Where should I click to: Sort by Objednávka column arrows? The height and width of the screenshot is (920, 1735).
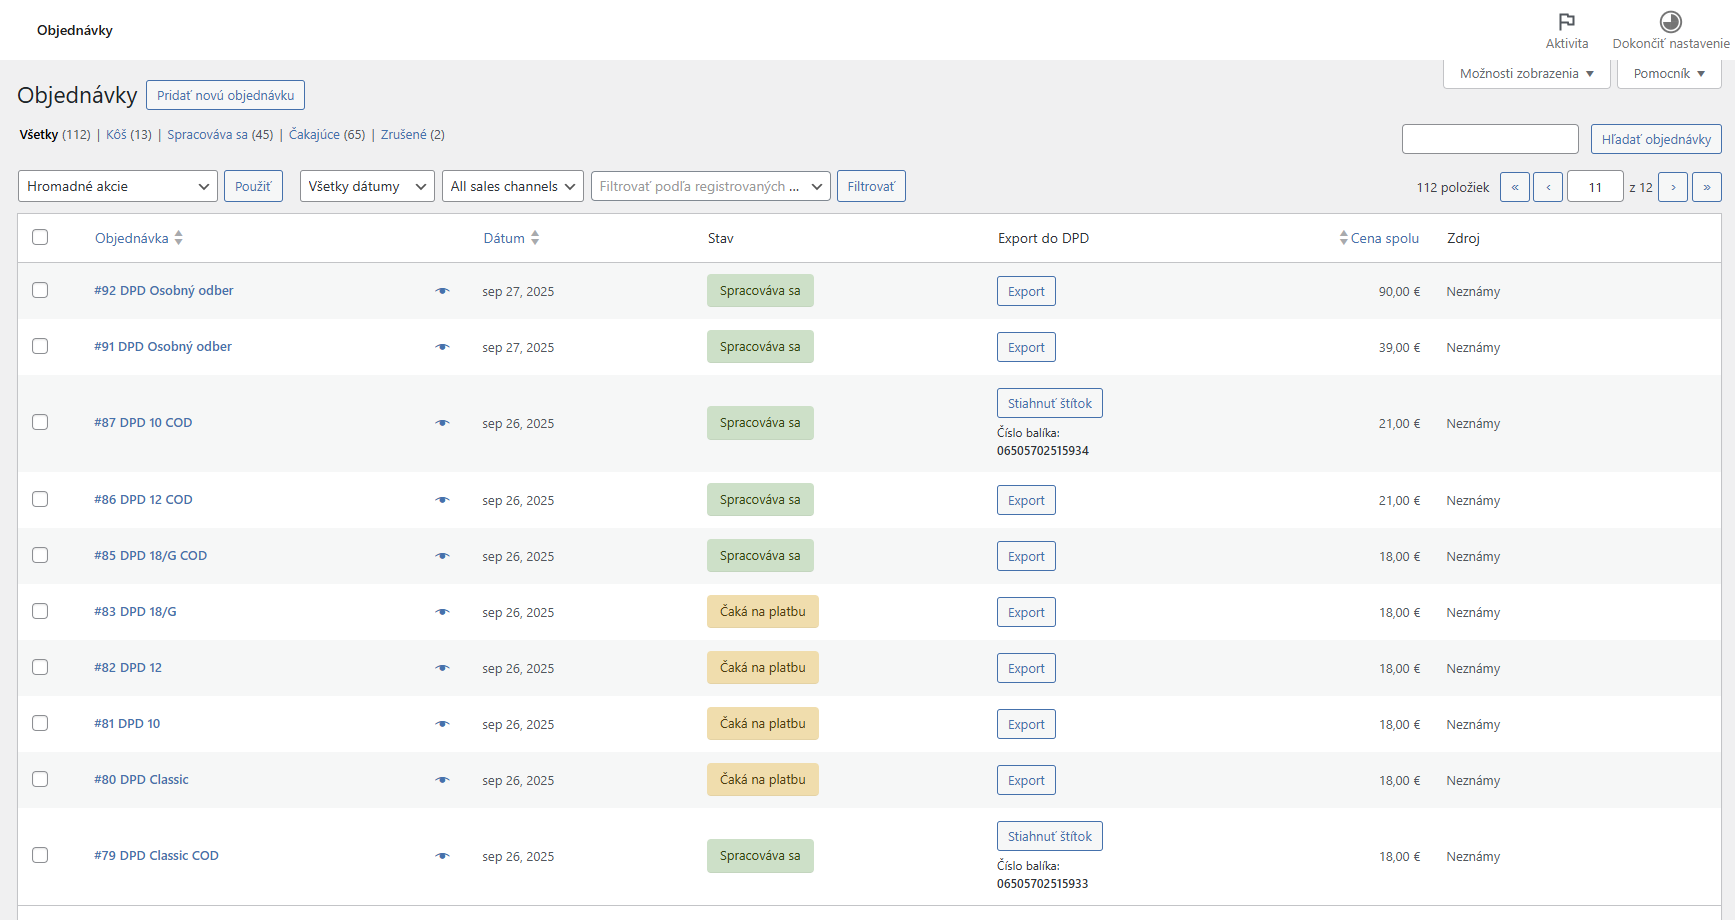pos(179,238)
